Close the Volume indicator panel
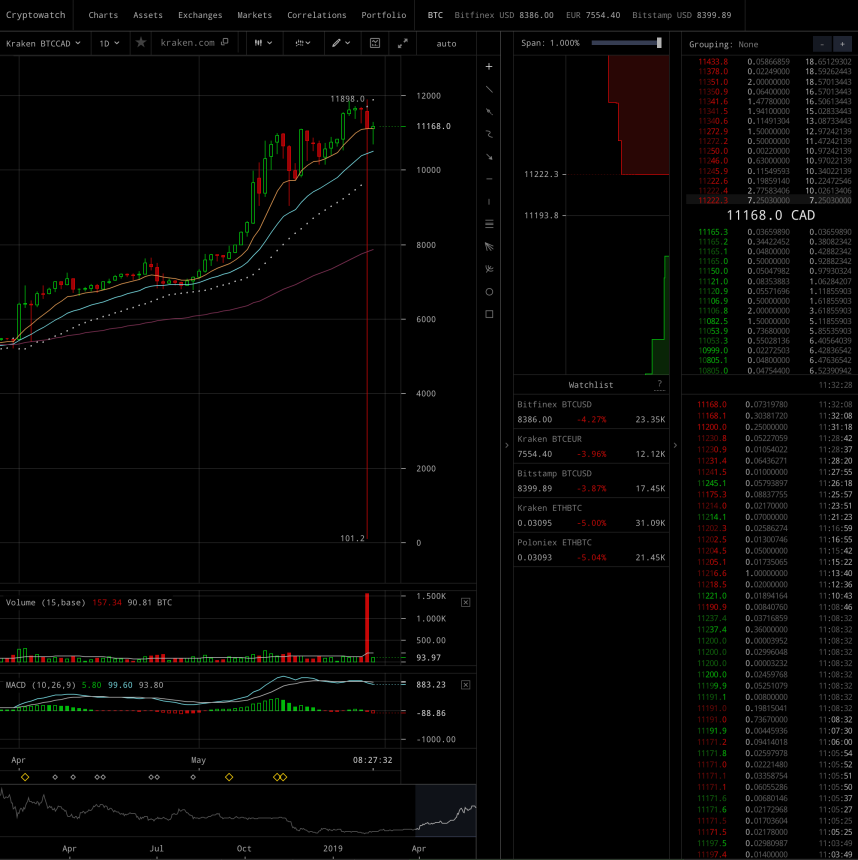Image resolution: width=858 pixels, height=860 pixels. point(465,602)
